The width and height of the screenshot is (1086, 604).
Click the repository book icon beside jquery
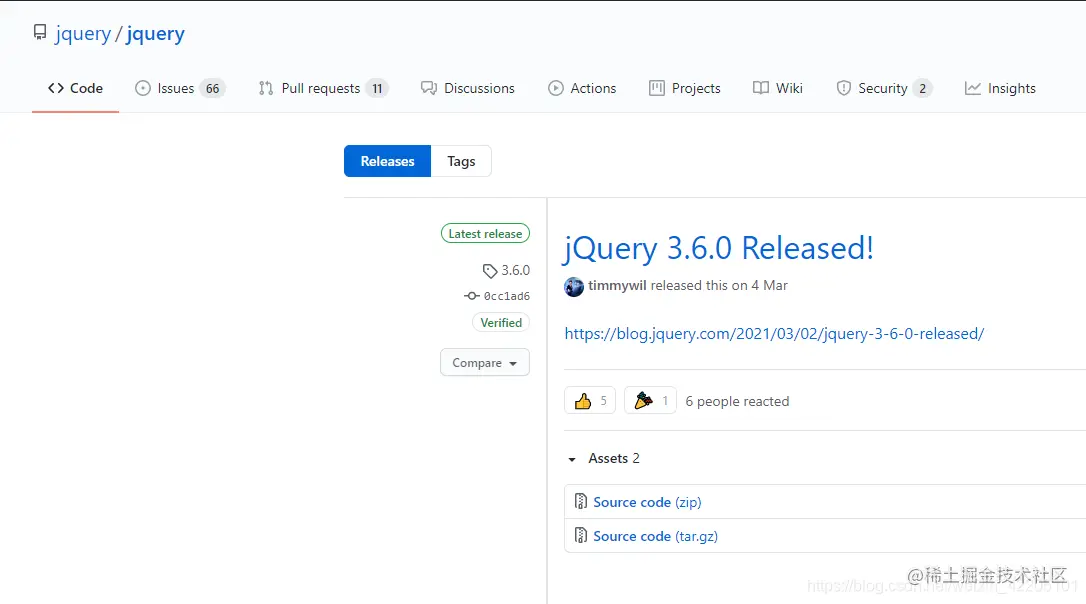coord(40,33)
